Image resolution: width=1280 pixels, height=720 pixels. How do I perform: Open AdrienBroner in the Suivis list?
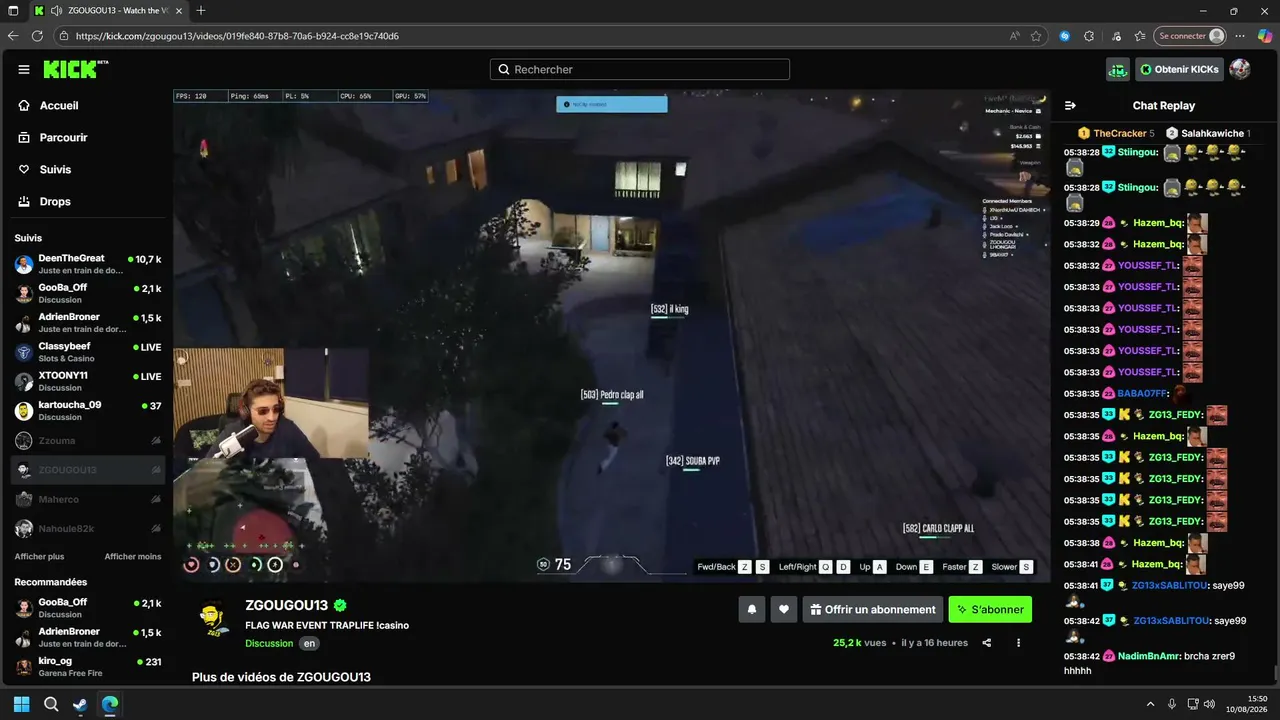[x=88, y=323]
